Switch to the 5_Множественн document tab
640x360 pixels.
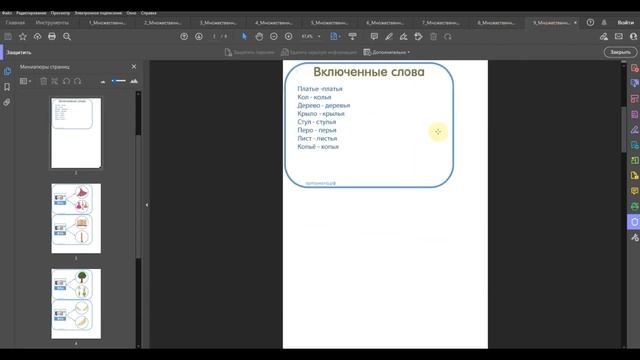click(329, 22)
